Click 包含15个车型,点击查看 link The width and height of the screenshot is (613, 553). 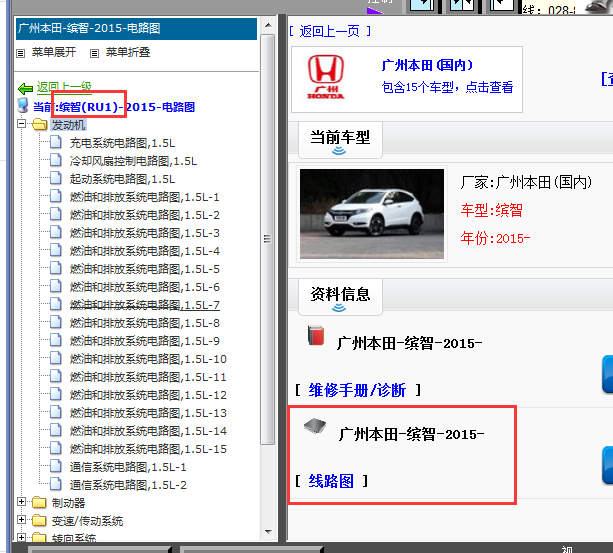(447, 87)
